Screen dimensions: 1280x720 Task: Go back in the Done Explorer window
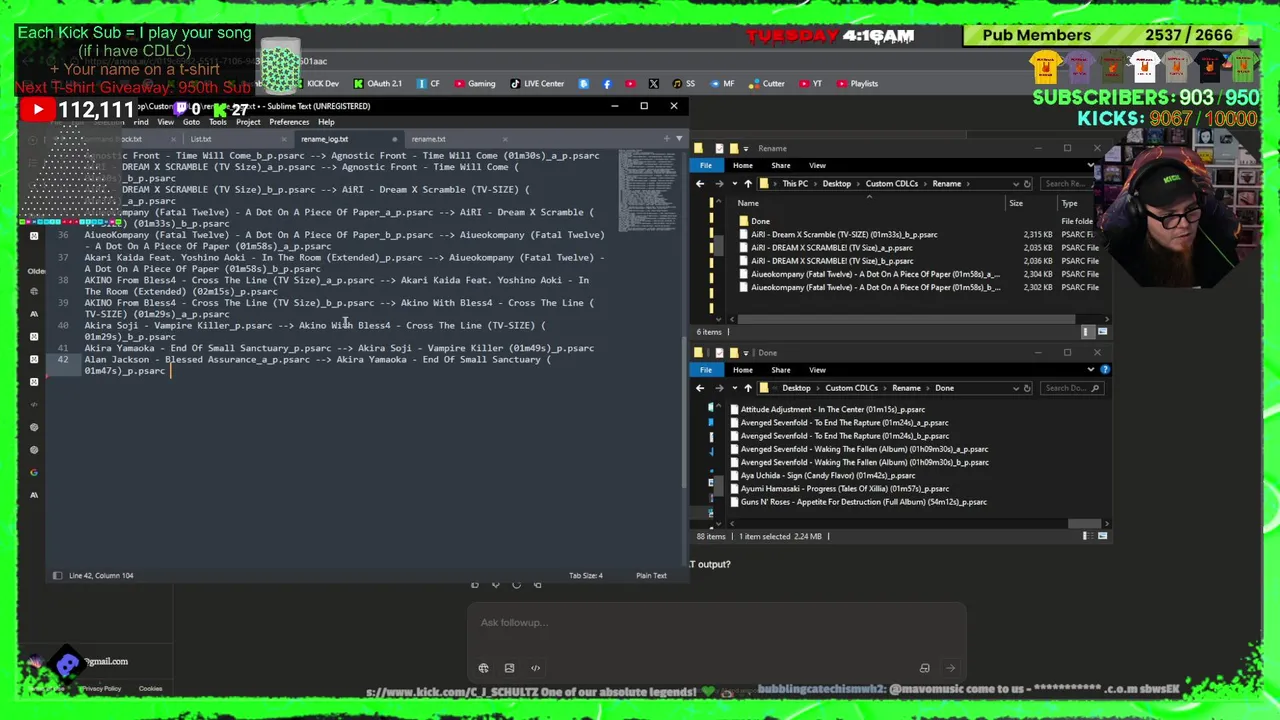click(700, 388)
